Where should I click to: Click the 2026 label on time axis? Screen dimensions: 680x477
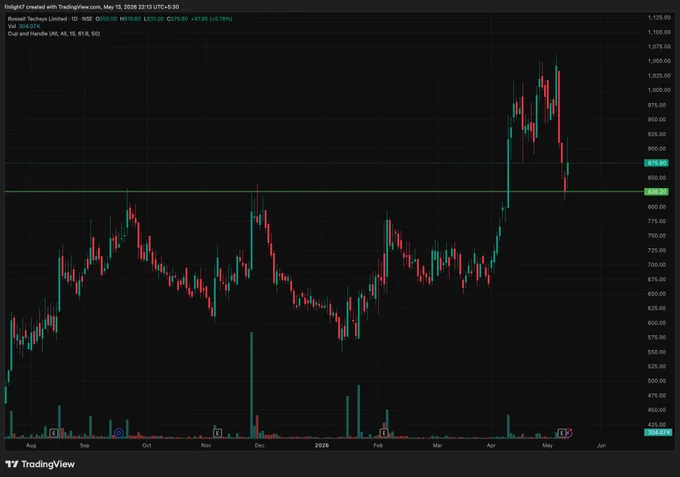(x=322, y=445)
